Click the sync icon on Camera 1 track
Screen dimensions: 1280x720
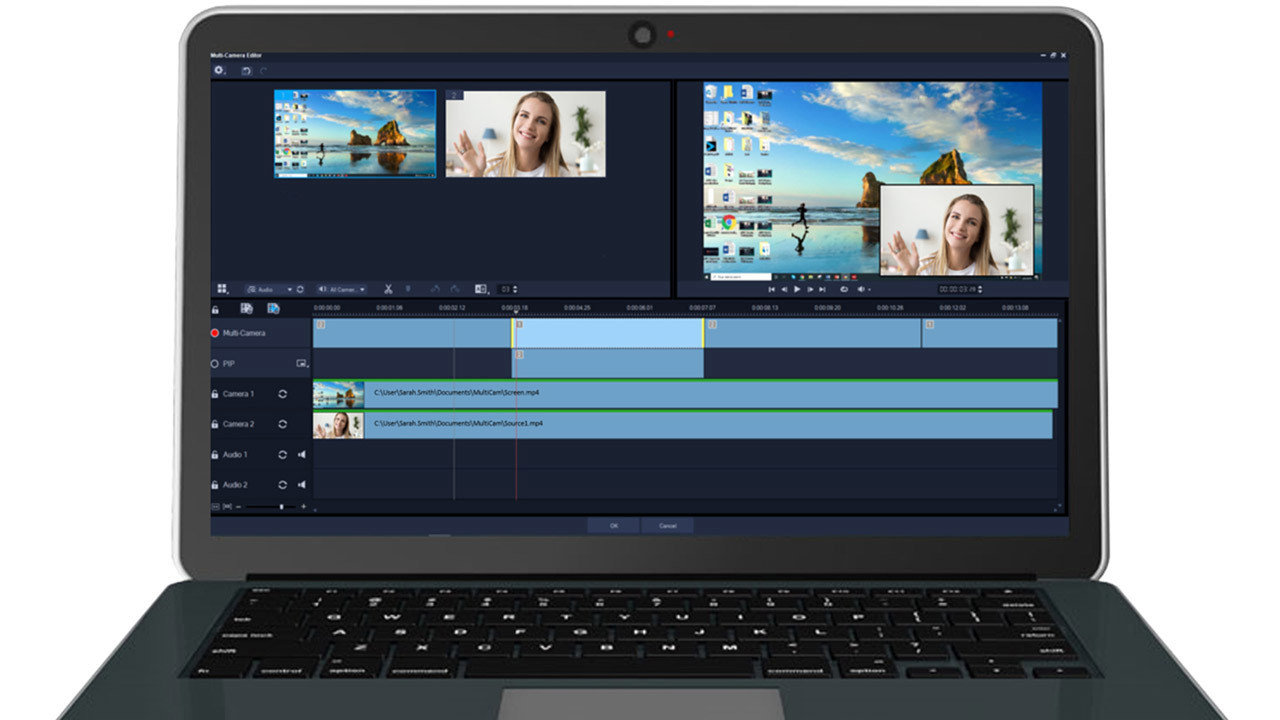(x=283, y=394)
